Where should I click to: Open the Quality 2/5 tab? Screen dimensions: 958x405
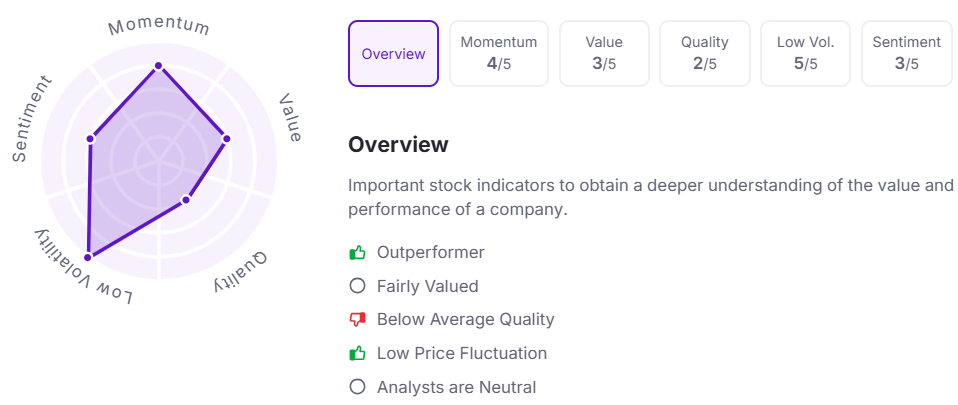[x=704, y=54]
